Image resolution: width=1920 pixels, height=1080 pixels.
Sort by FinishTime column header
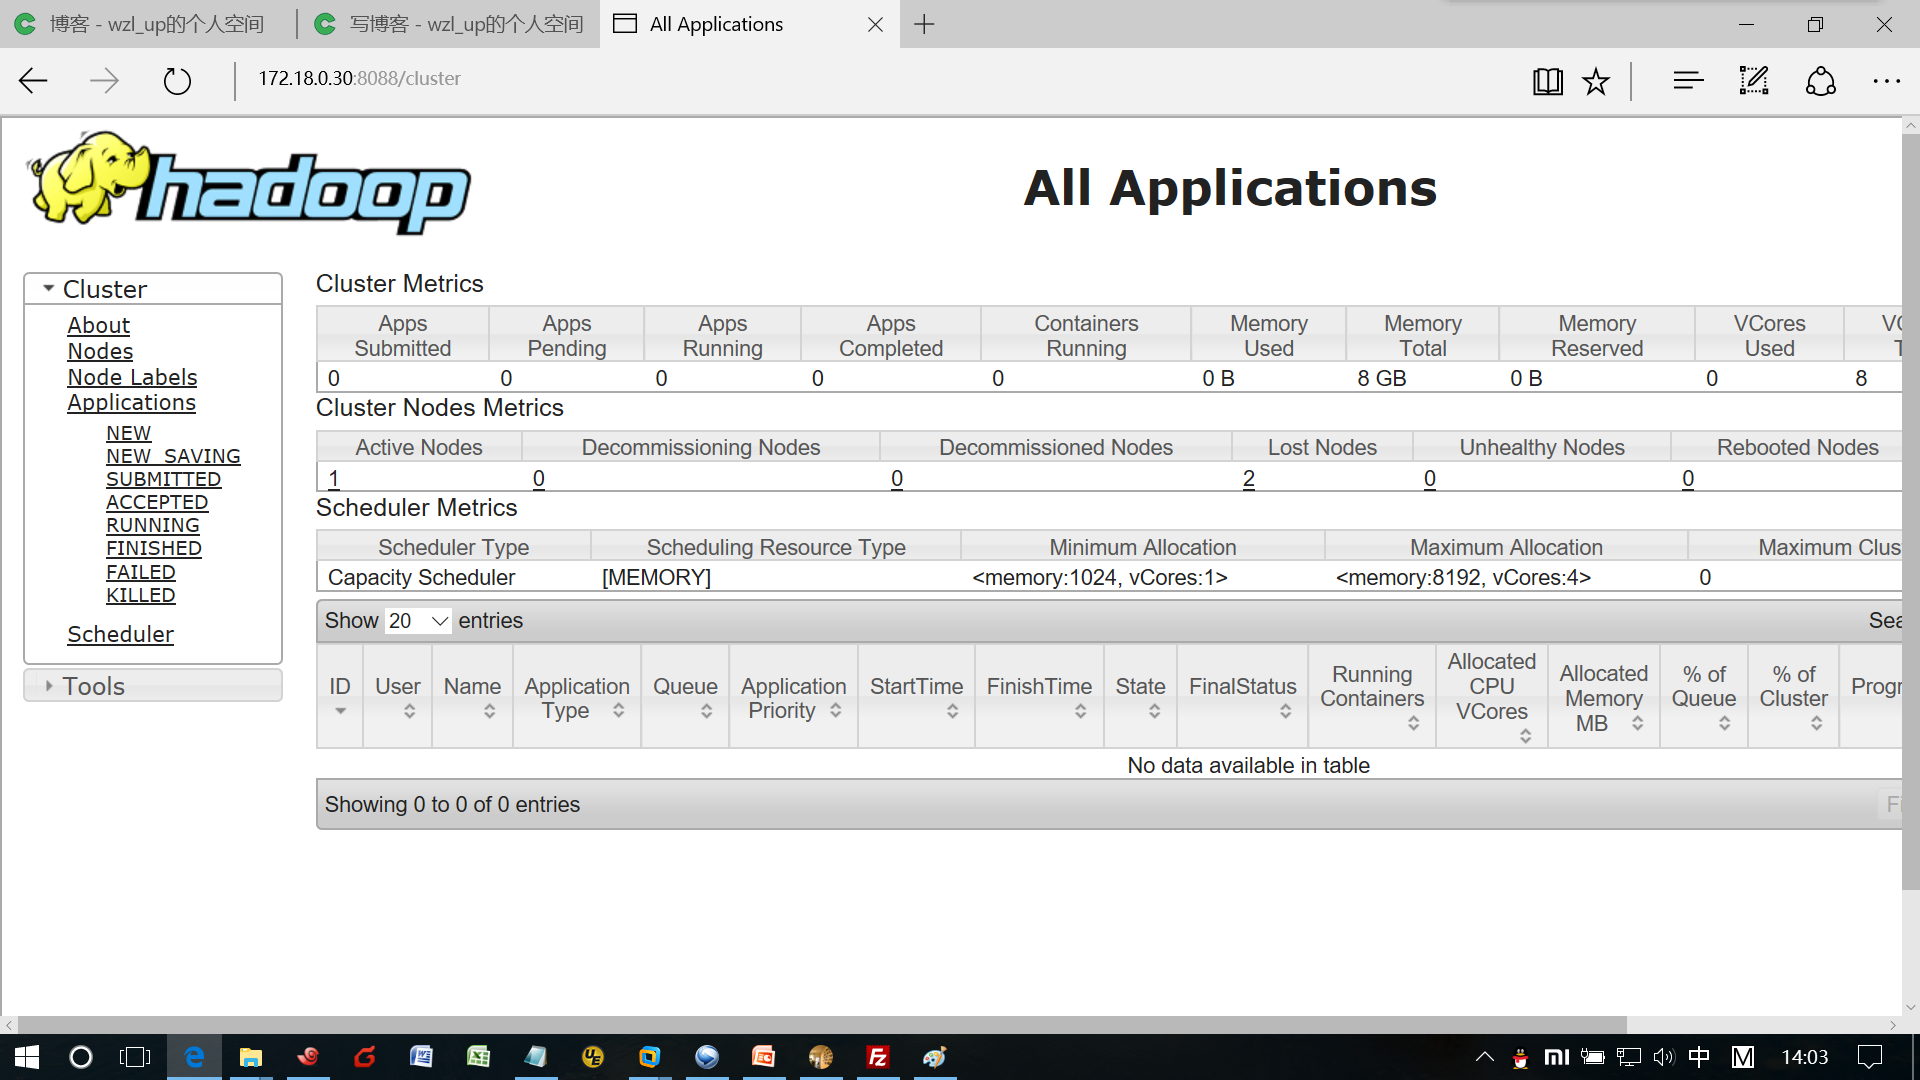[1039, 697]
